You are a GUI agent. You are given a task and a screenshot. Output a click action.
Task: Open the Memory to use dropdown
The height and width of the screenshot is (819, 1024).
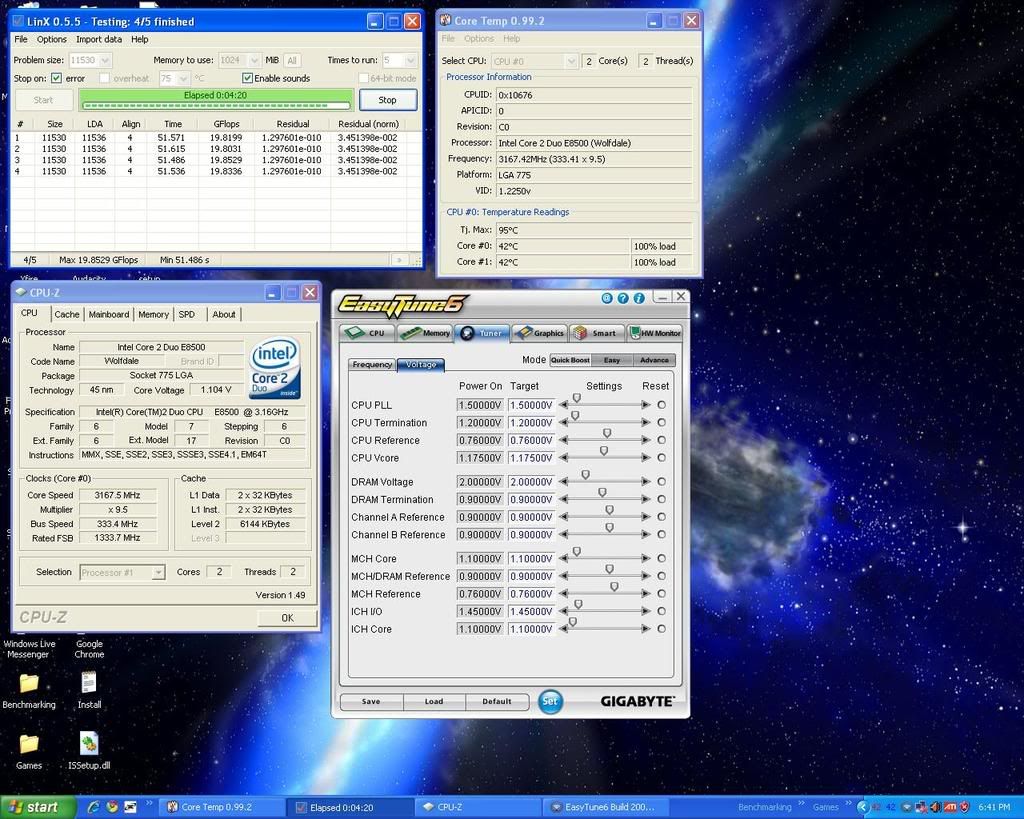click(x=255, y=60)
